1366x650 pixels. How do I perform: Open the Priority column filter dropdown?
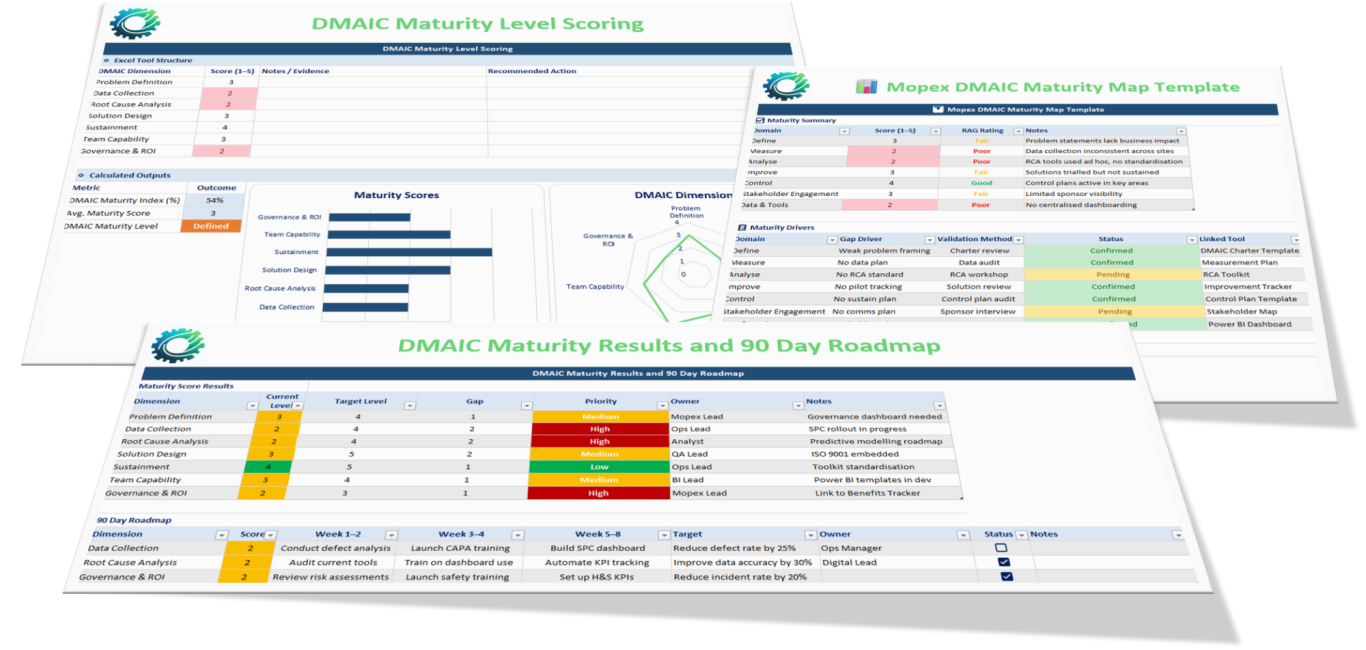[x=661, y=405]
